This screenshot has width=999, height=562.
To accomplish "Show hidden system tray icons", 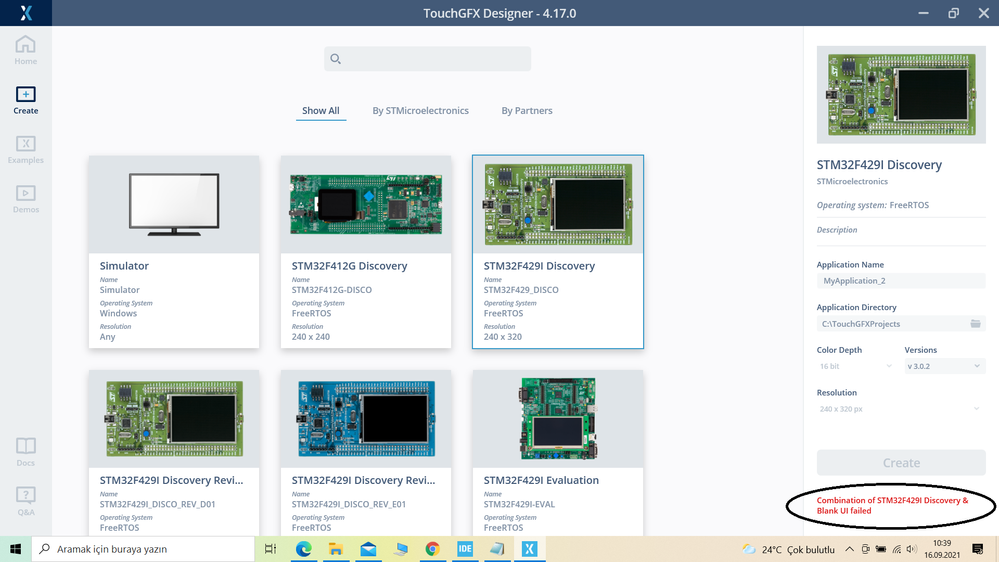I will pos(849,549).
